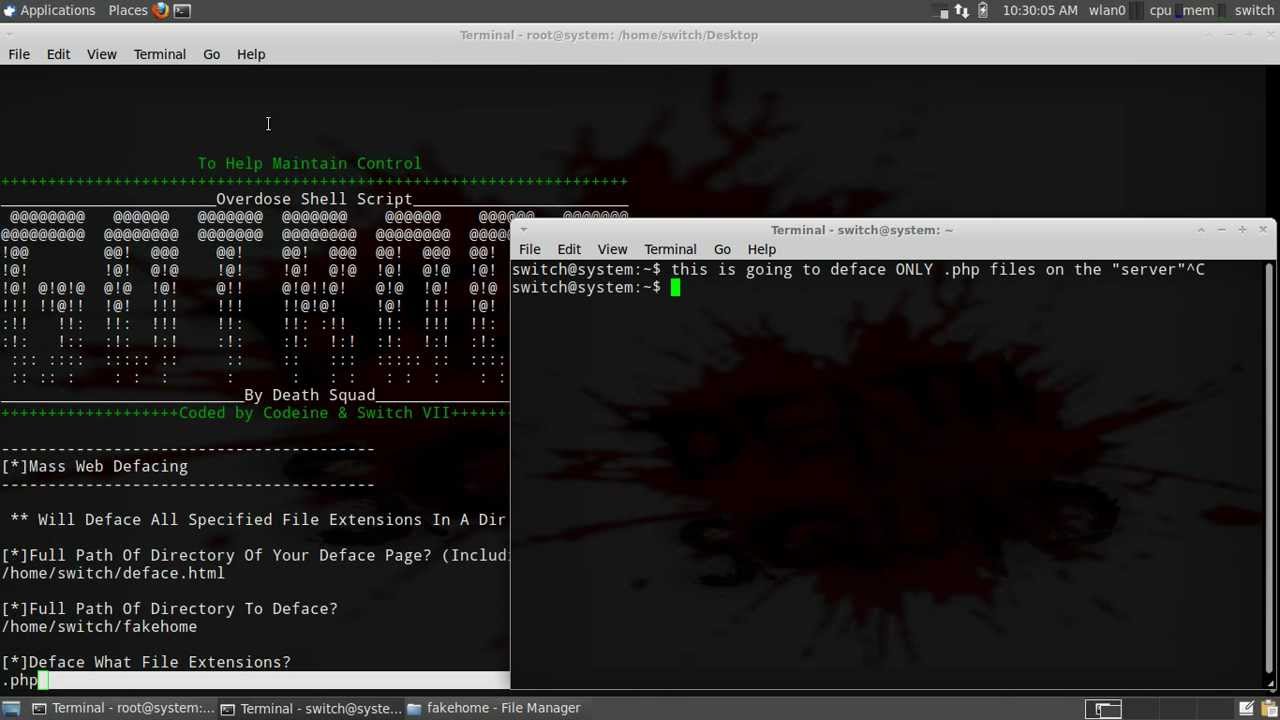Image resolution: width=1280 pixels, height=720 pixels.
Task: Switch to the Terminal - root@system taskbar button
Action: pyautogui.click(x=123, y=708)
